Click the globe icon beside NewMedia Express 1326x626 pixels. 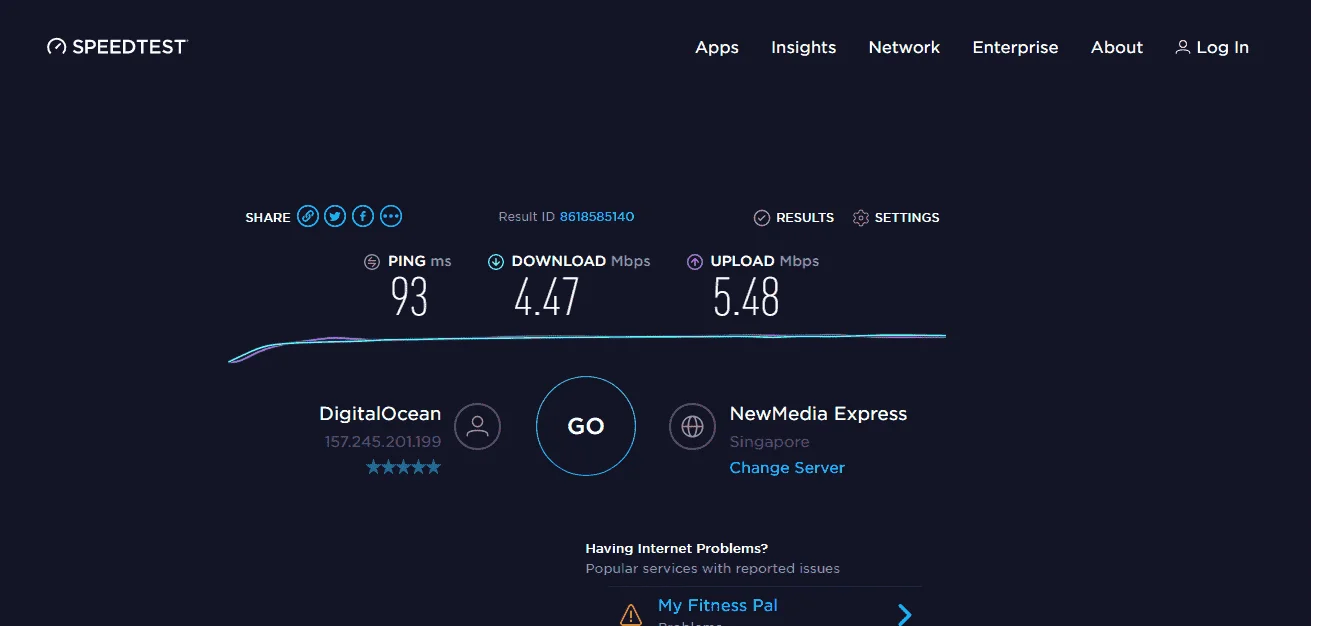[x=692, y=426]
